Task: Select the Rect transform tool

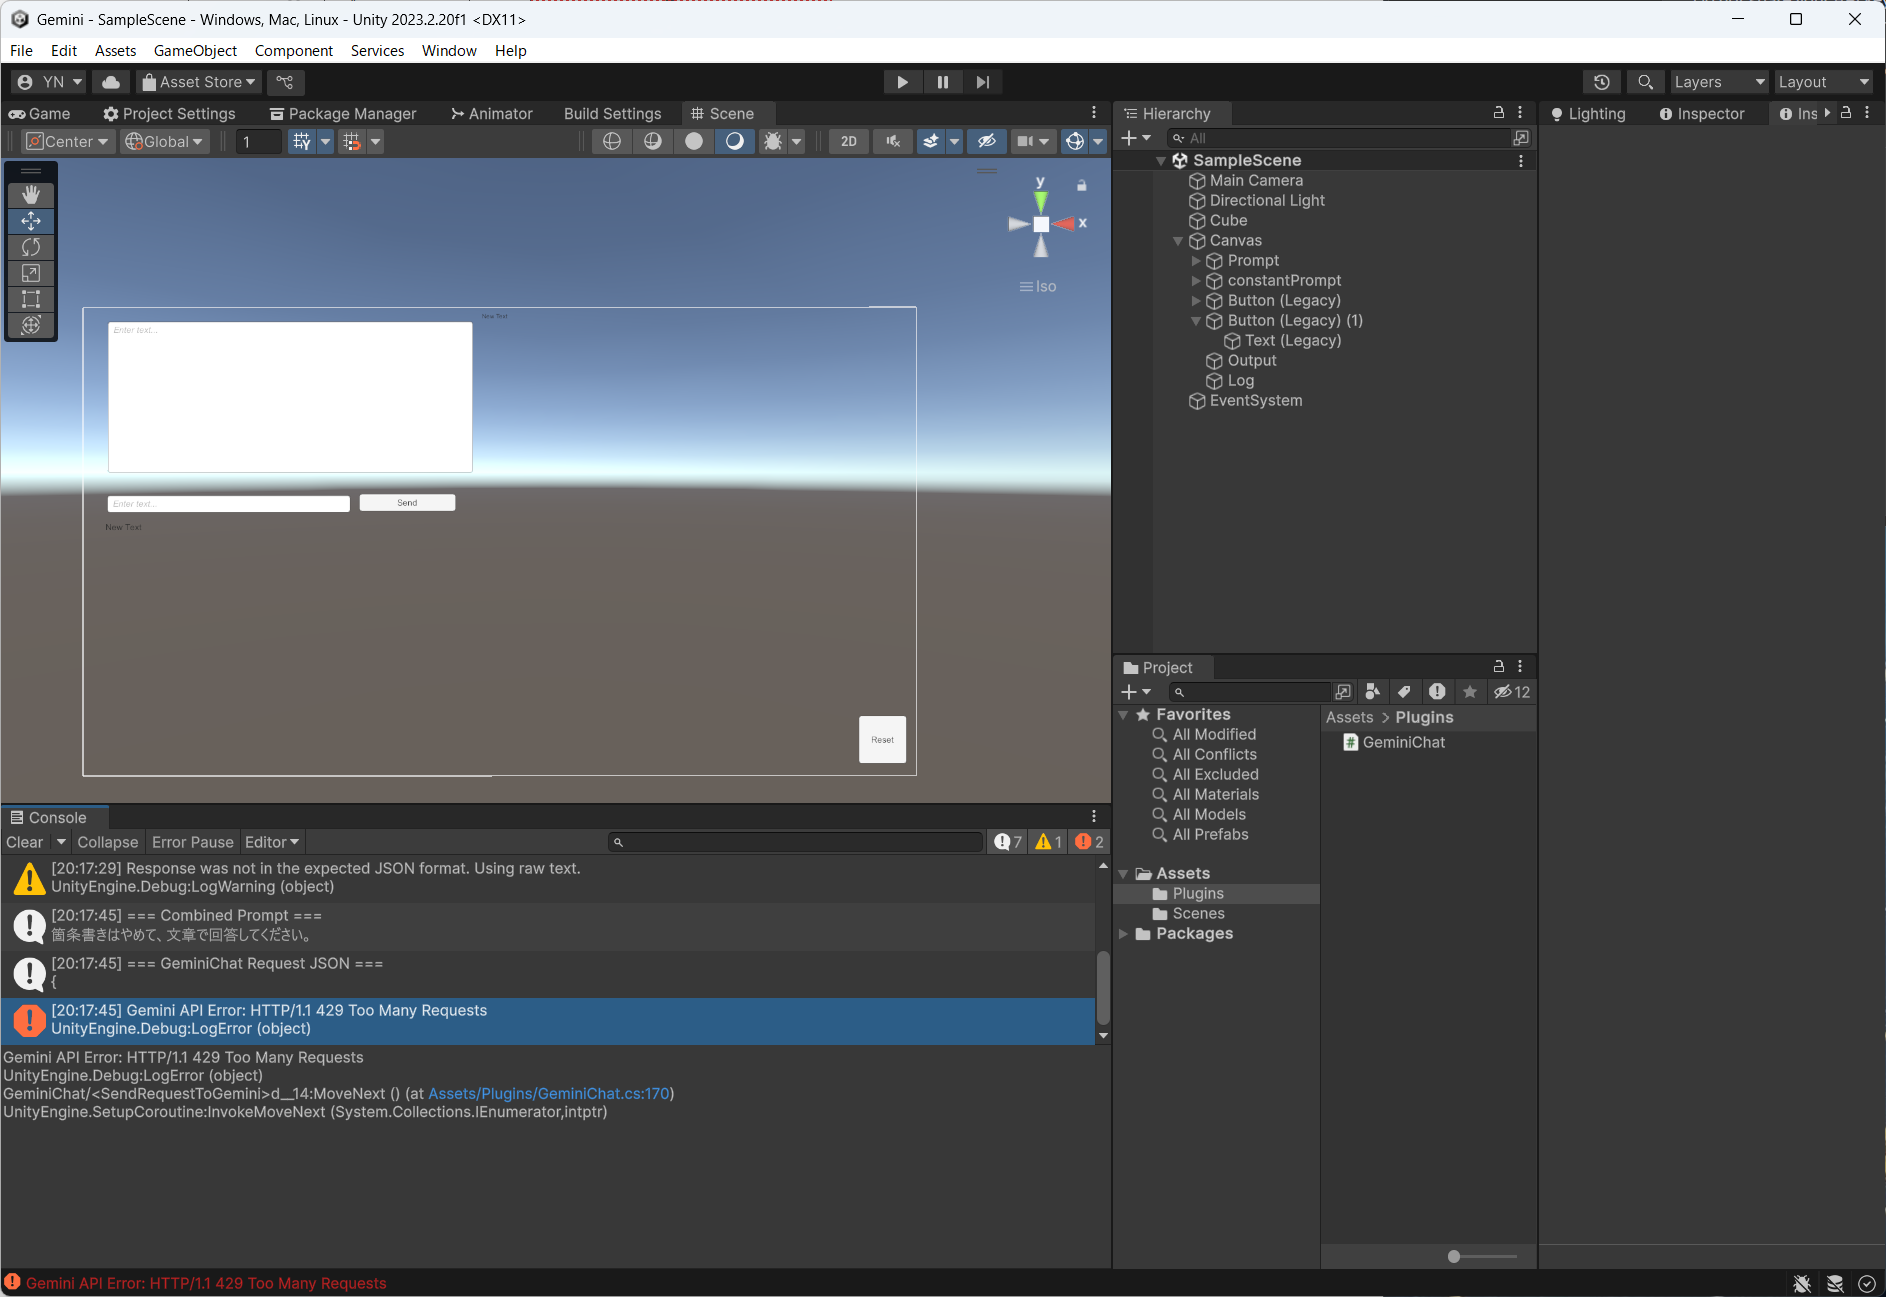Action: [31, 299]
